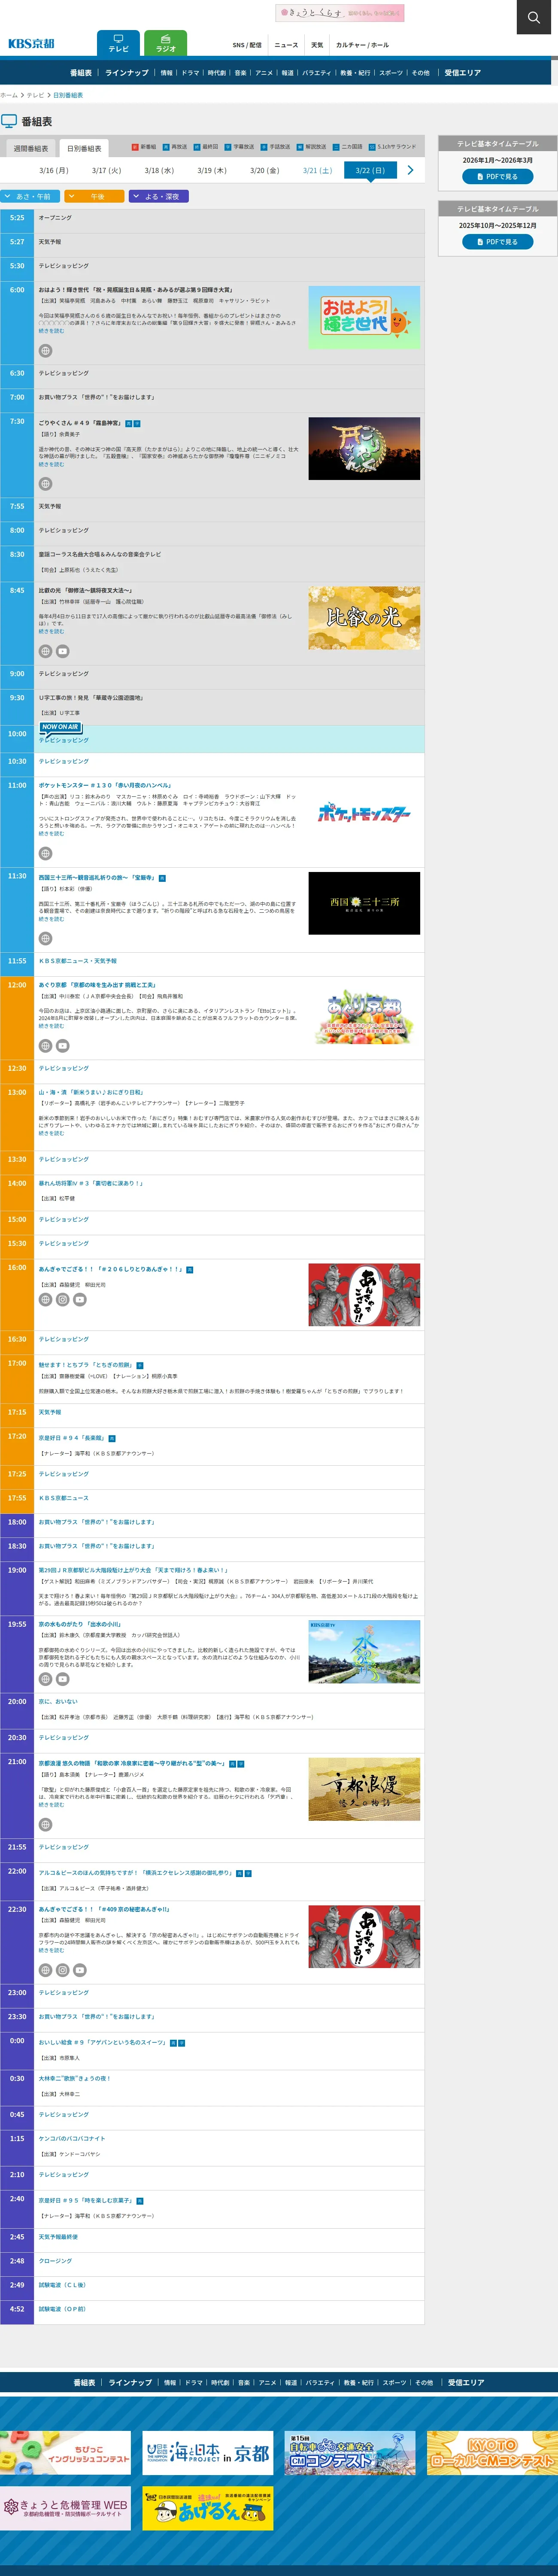Select date 3/19 (木)
This screenshot has width=558, height=2576.
(212, 170)
